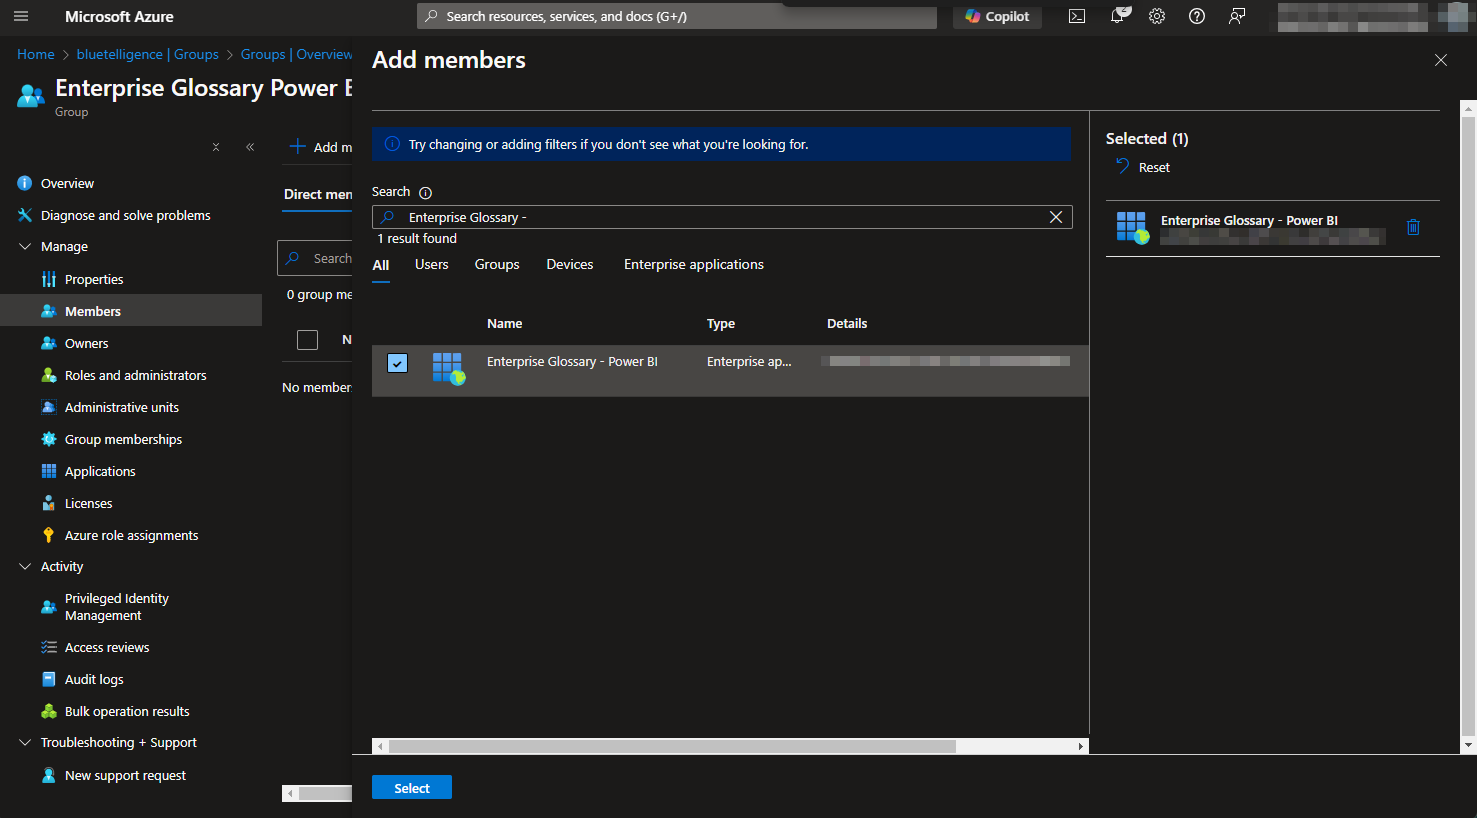Uncheck the Enterprise Glossary - Power BI checkbox
The height and width of the screenshot is (818, 1477).
(397, 363)
